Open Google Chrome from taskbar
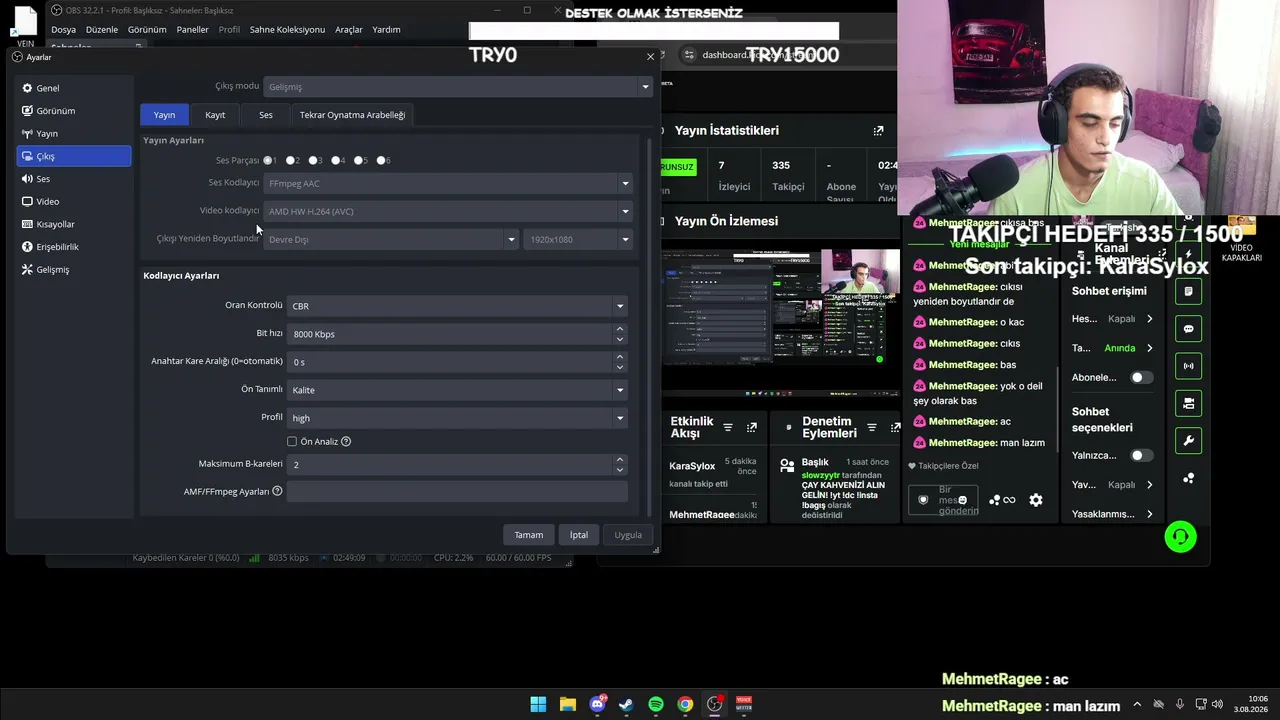Viewport: 1280px width, 720px height. pyautogui.click(x=685, y=704)
